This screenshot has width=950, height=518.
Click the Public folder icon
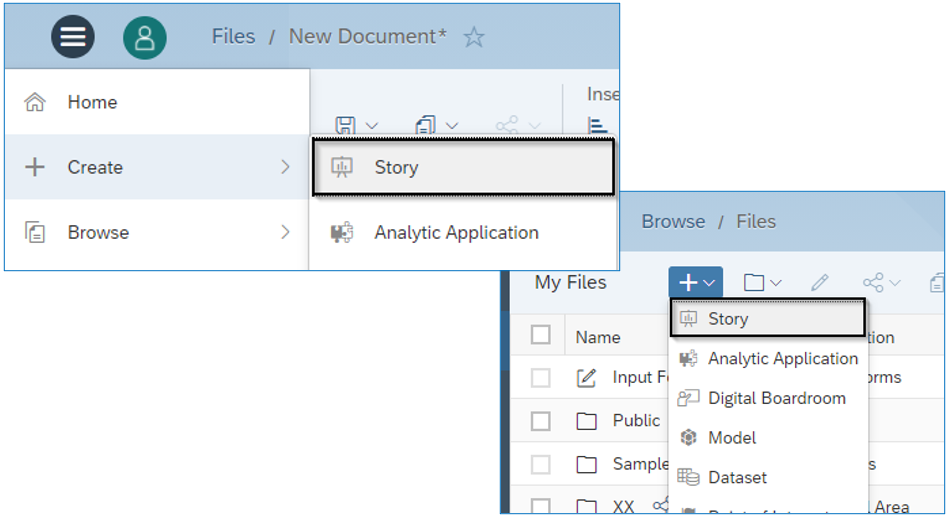(586, 420)
